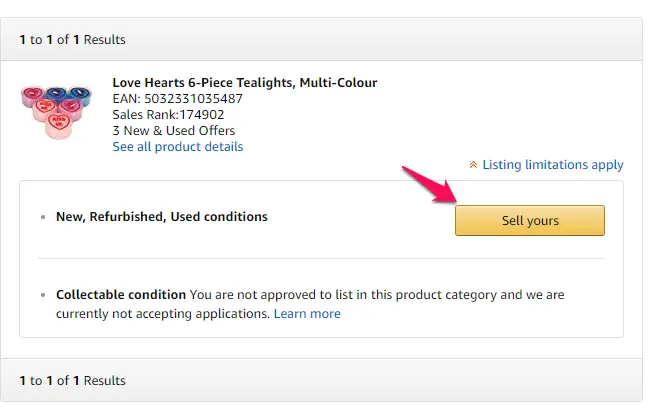Click the bullet before Collectable condition

(x=43, y=295)
